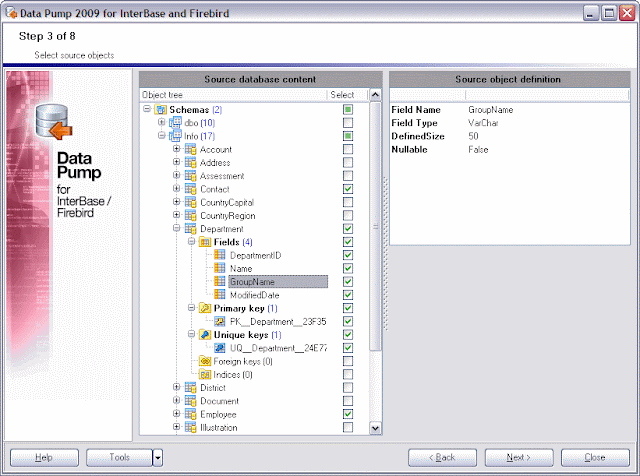Uncheck the Department table checkbox
Viewport: 640px width, 476px height.
(348, 229)
